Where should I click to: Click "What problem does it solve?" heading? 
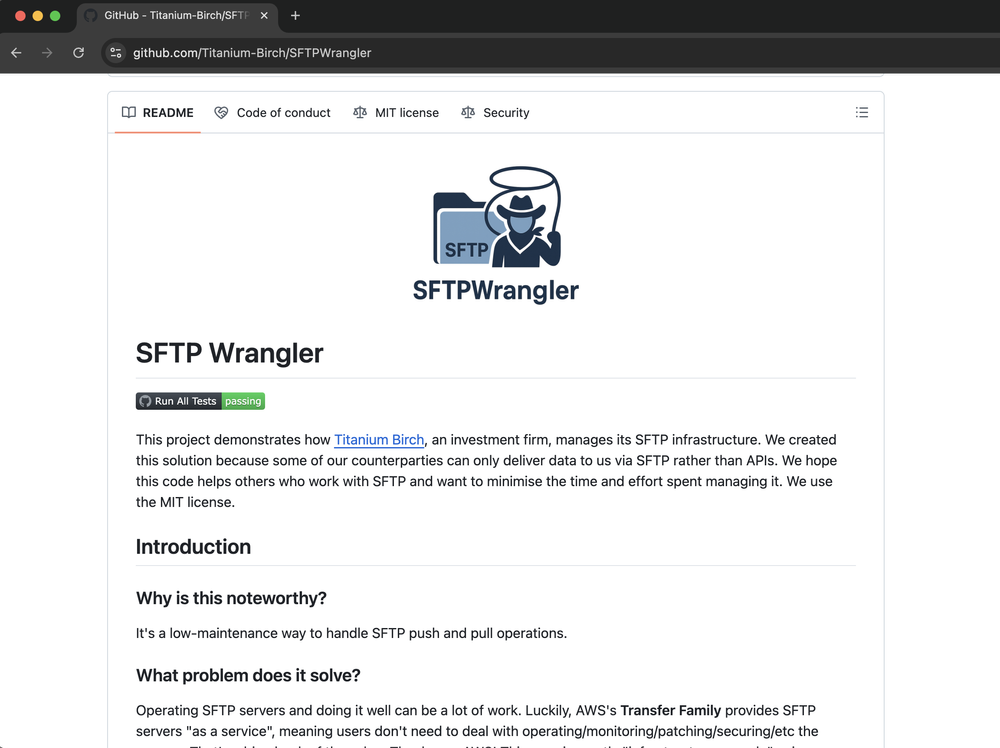pos(248,675)
